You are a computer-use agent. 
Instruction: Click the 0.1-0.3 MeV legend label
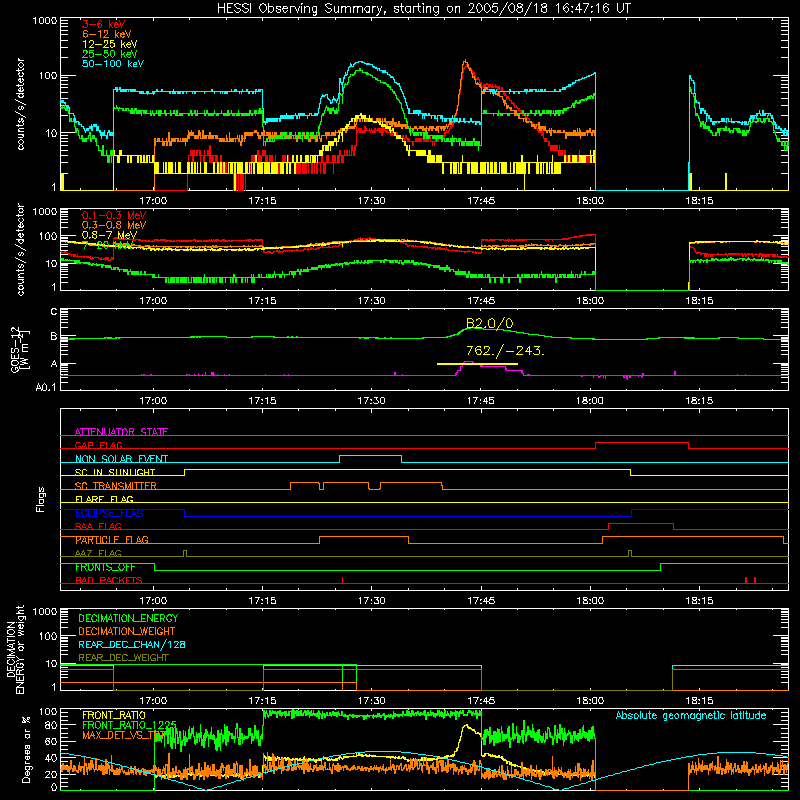[x=114, y=216]
